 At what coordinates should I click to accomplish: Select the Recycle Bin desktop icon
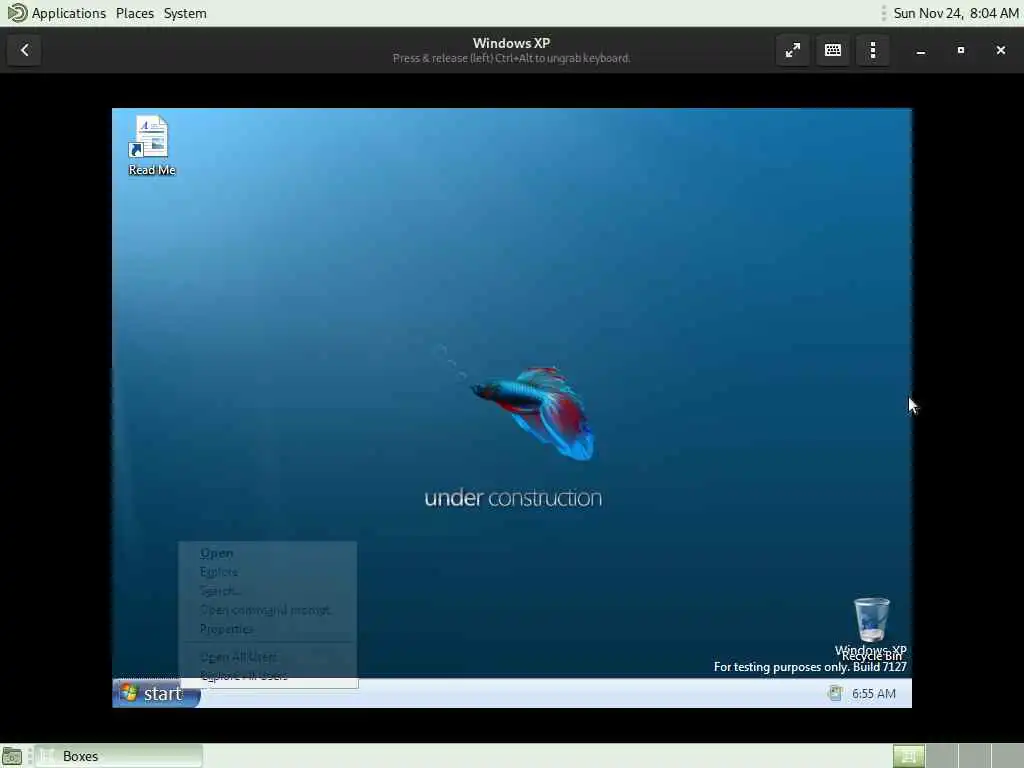click(x=872, y=627)
